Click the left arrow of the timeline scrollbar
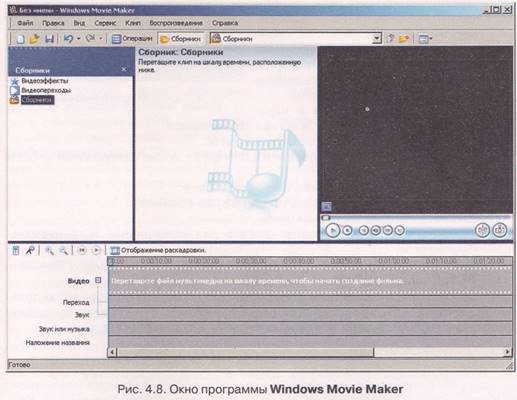Viewport: 517px width, 400px height. click(112, 352)
